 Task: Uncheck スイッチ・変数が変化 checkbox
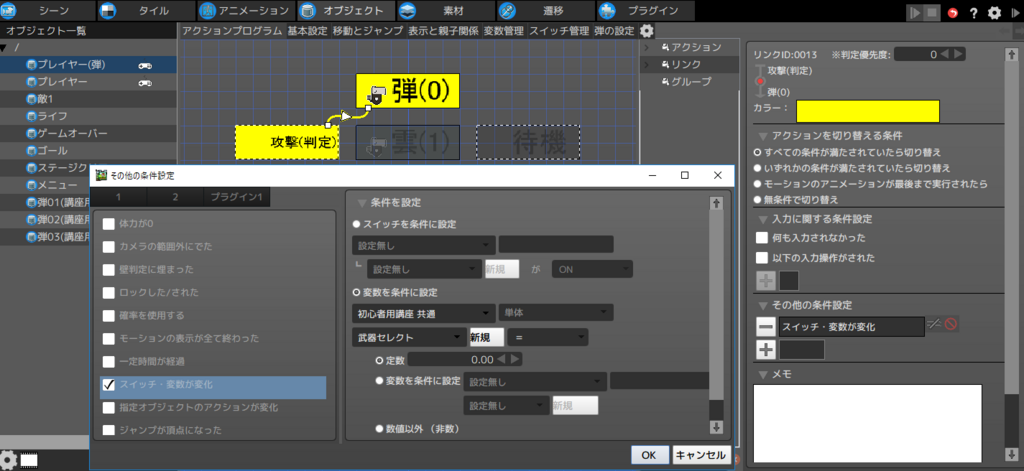pyautogui.click(x=109, y=385)
